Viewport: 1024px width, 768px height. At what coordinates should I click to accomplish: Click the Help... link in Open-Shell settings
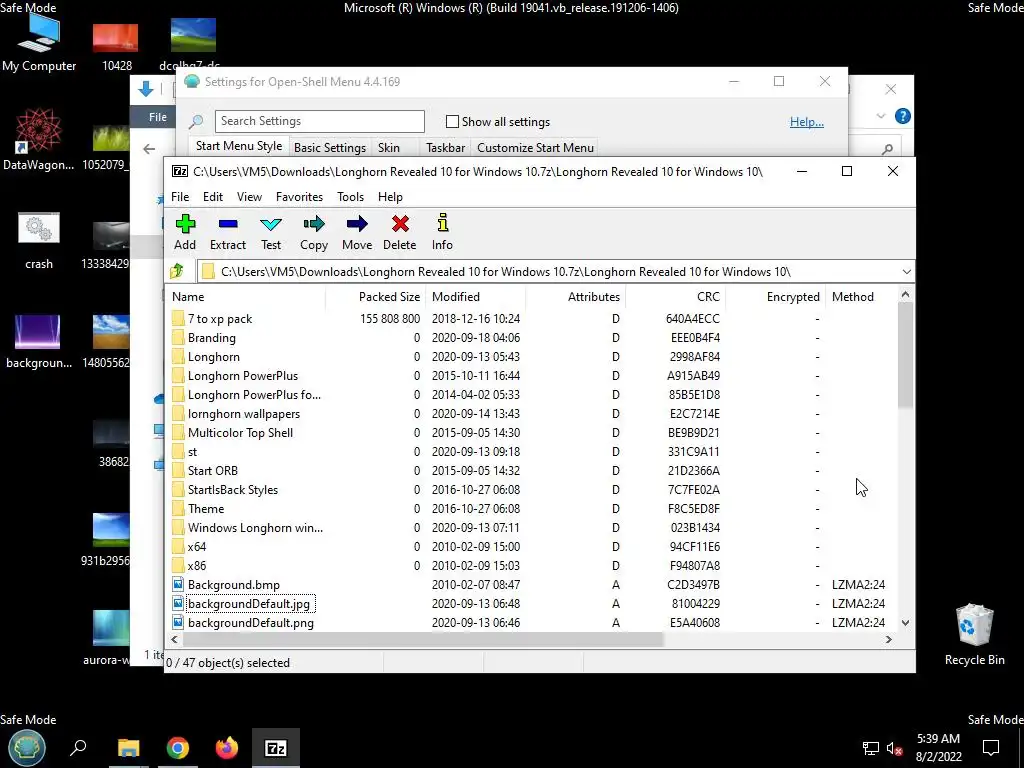click(807, 121)
